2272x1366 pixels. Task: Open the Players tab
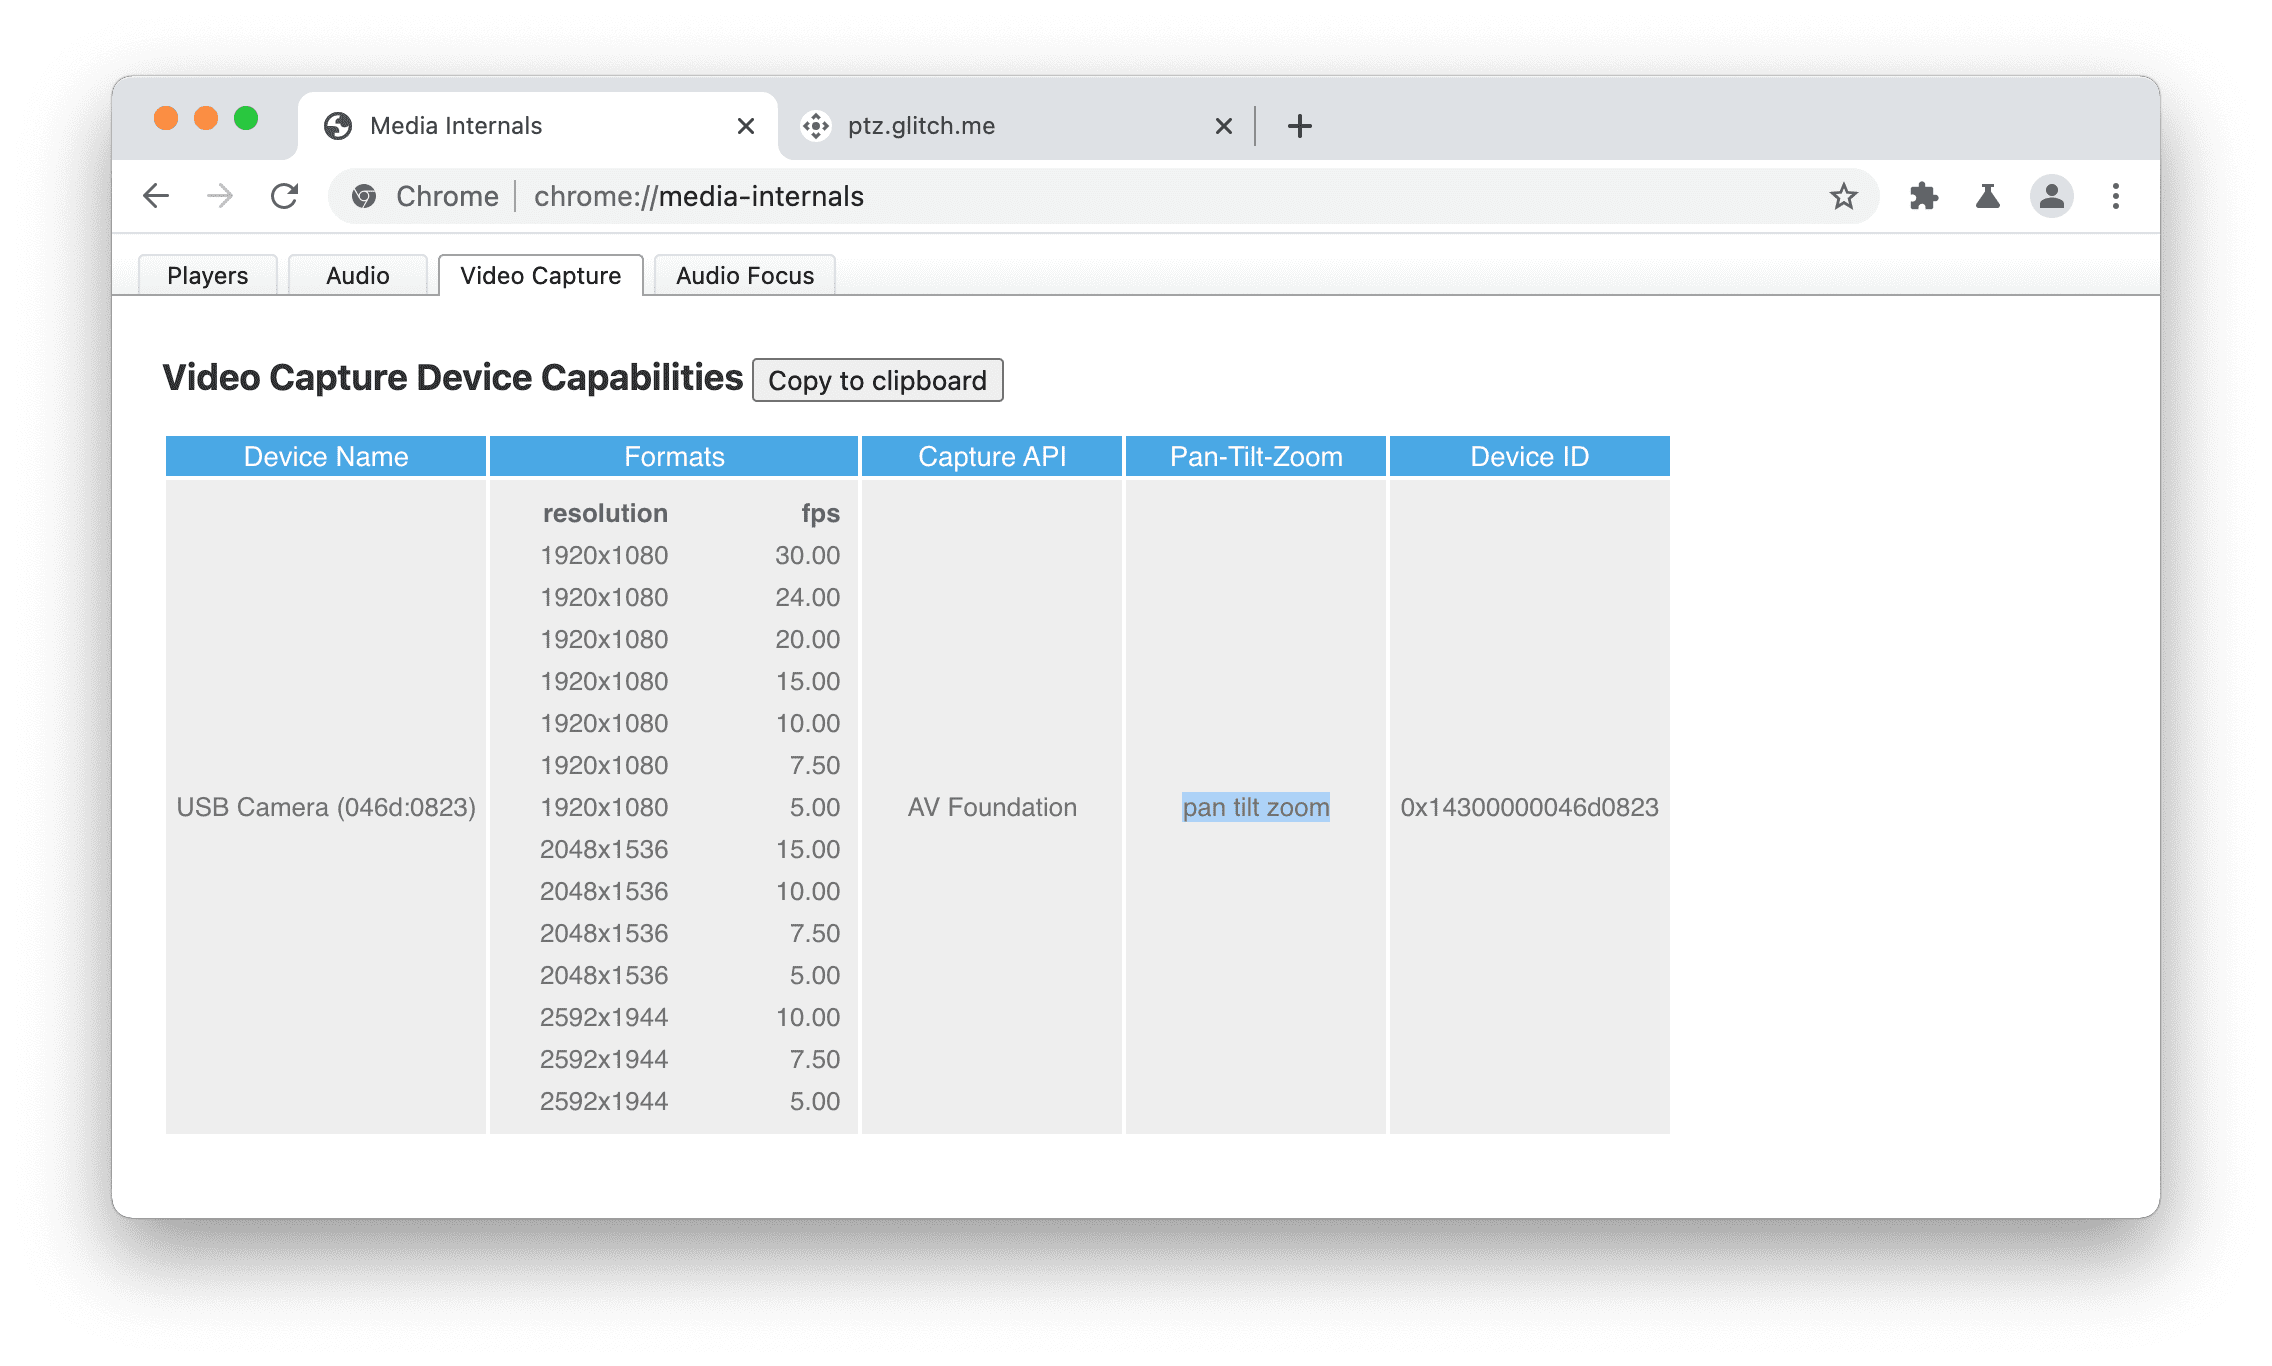[206, 274]
